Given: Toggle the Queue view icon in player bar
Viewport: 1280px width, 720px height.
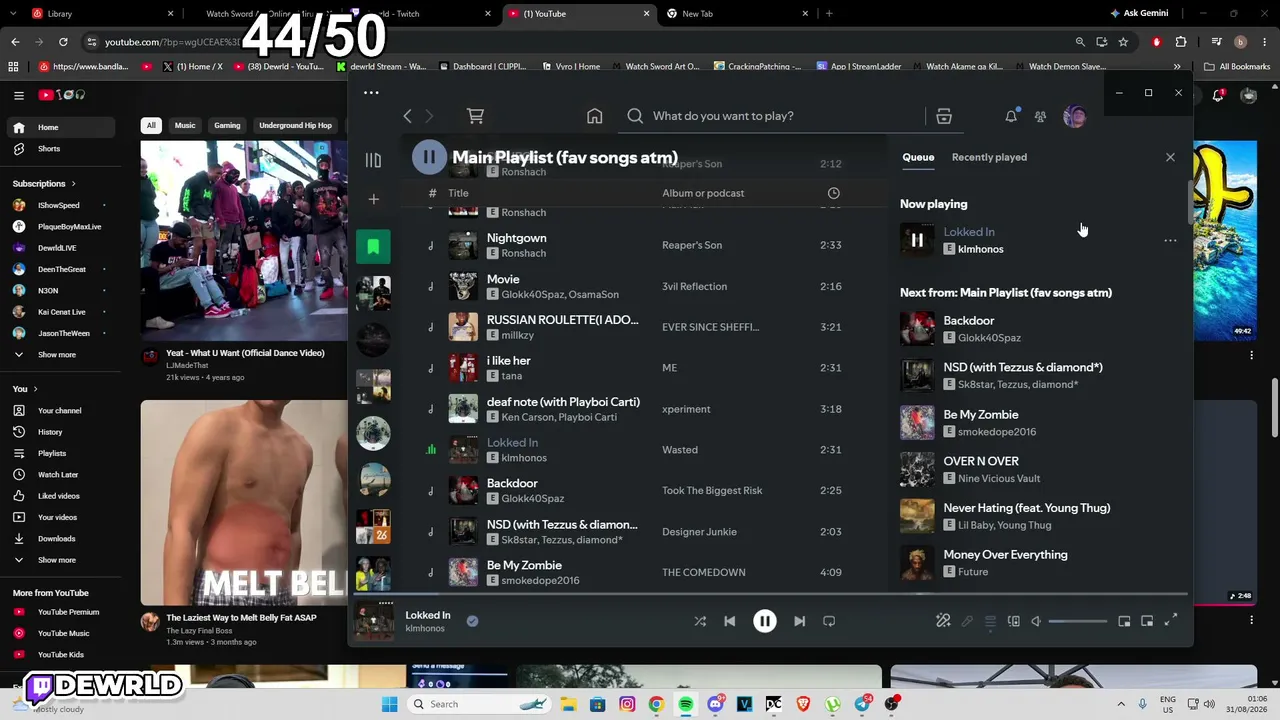Looking at the screenshot, I should (990, 621).
